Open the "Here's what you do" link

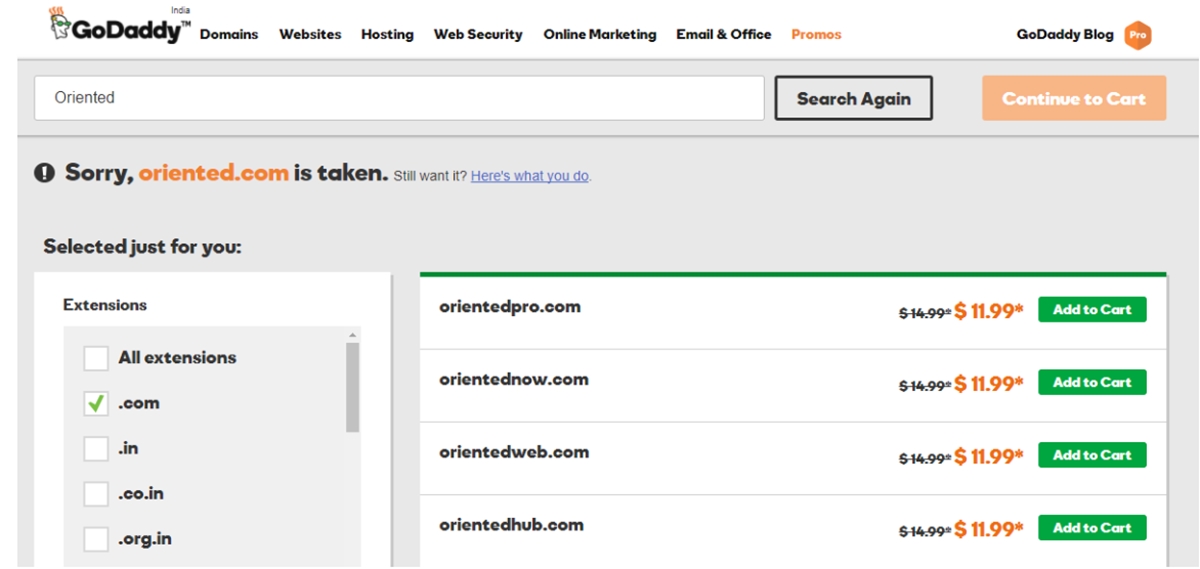(x=530, y=176)
